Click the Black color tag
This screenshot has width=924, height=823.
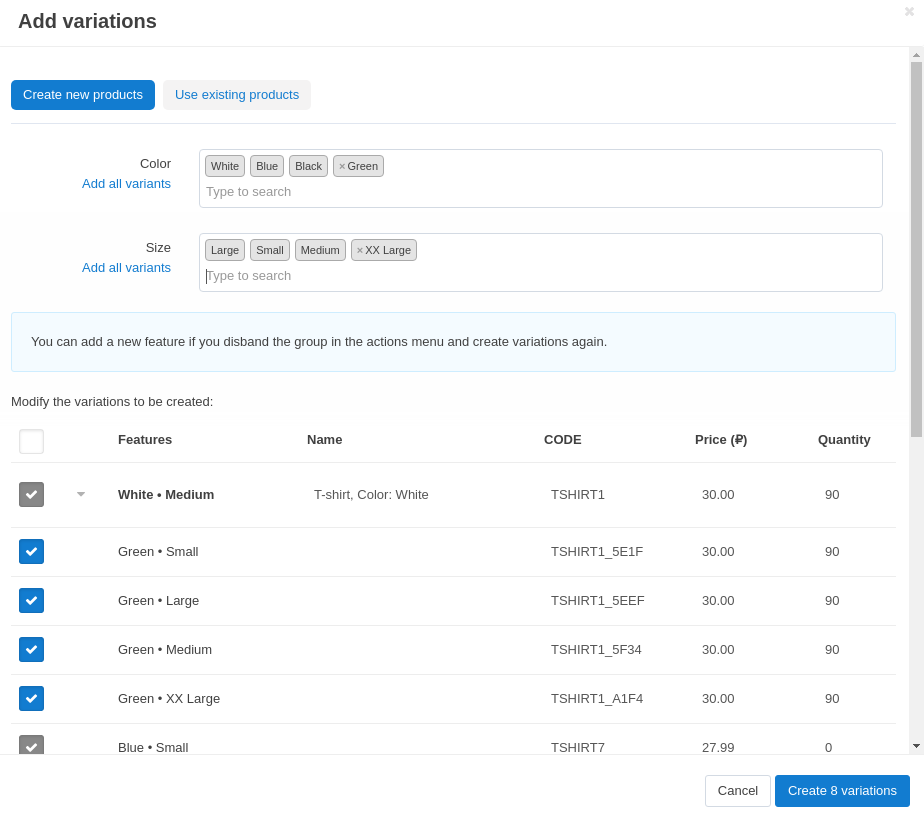coord(308,166)
